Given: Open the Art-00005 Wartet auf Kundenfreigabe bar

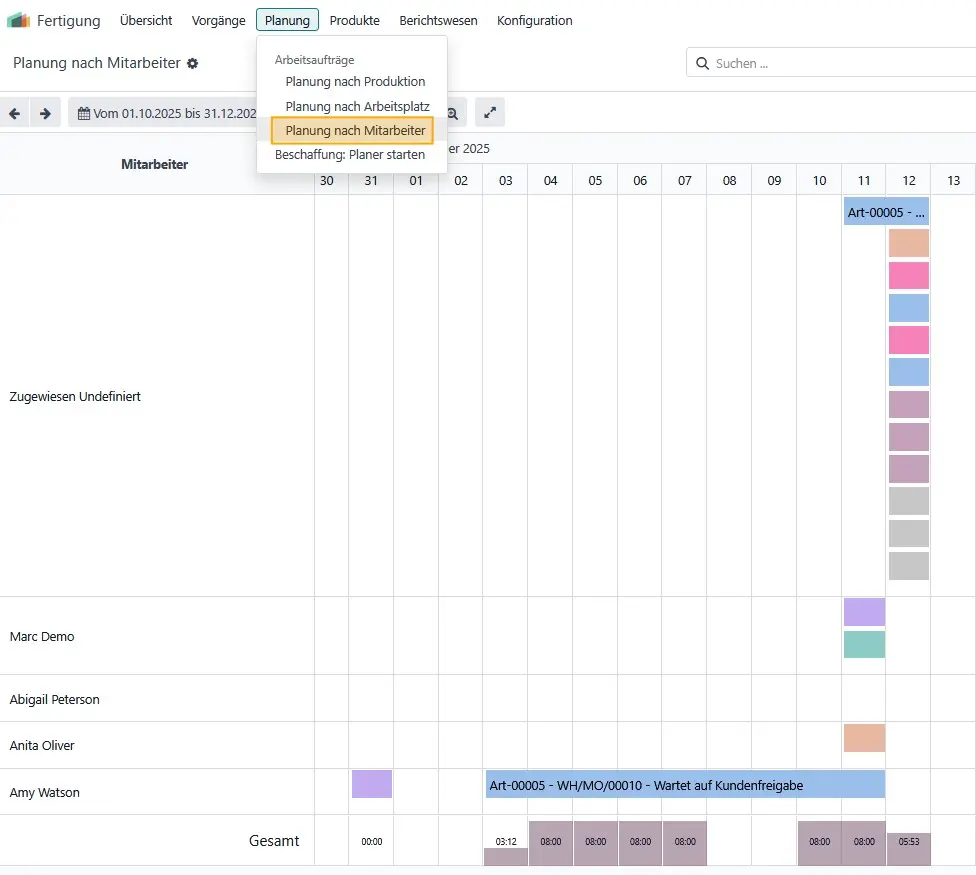Looking at the screenshot, I should click(x=685, y=785).
